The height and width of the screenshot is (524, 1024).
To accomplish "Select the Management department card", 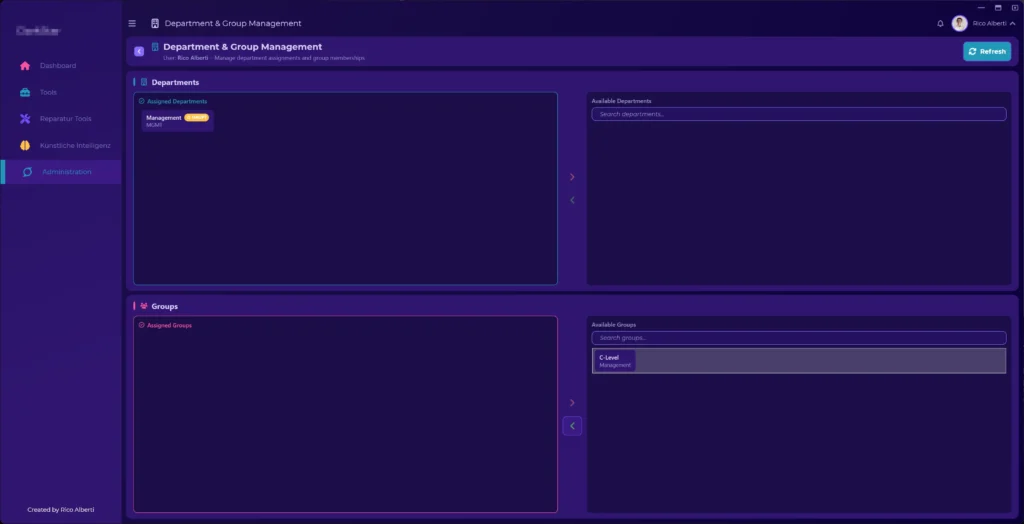I will pyautogui.click(x=178, y=121).
